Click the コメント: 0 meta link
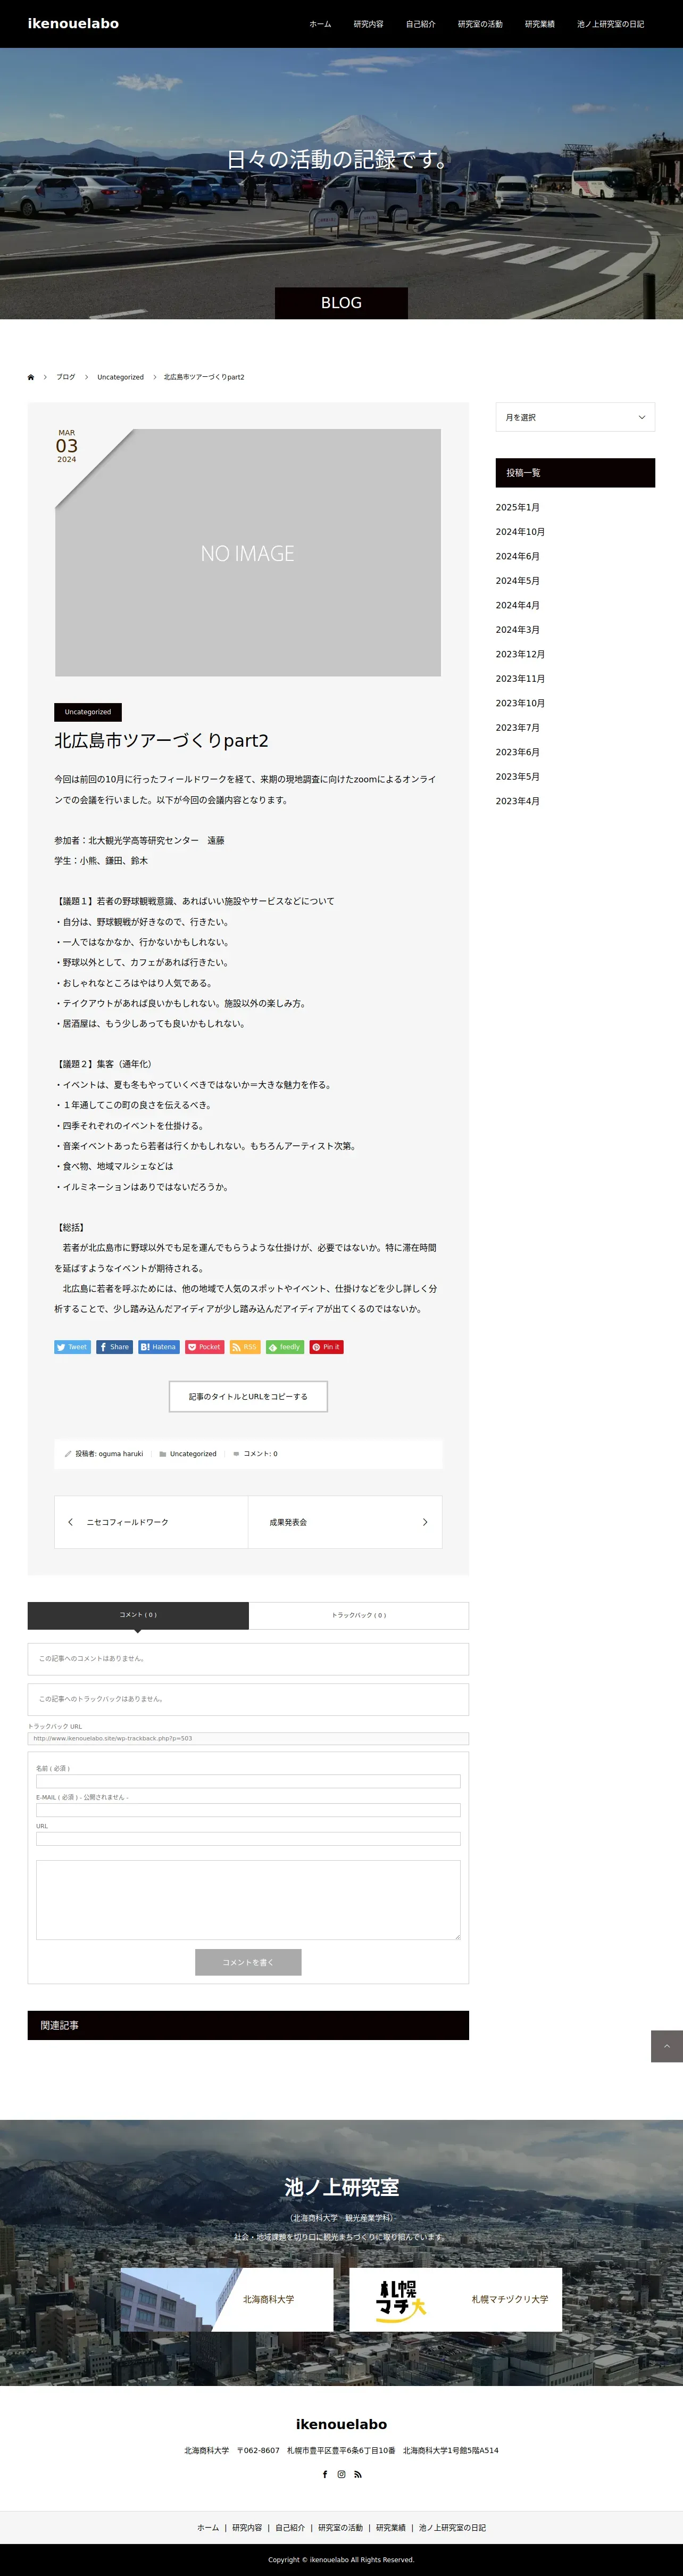The width and height of the screenshot is (683, 2576). tap(260, 1454)
